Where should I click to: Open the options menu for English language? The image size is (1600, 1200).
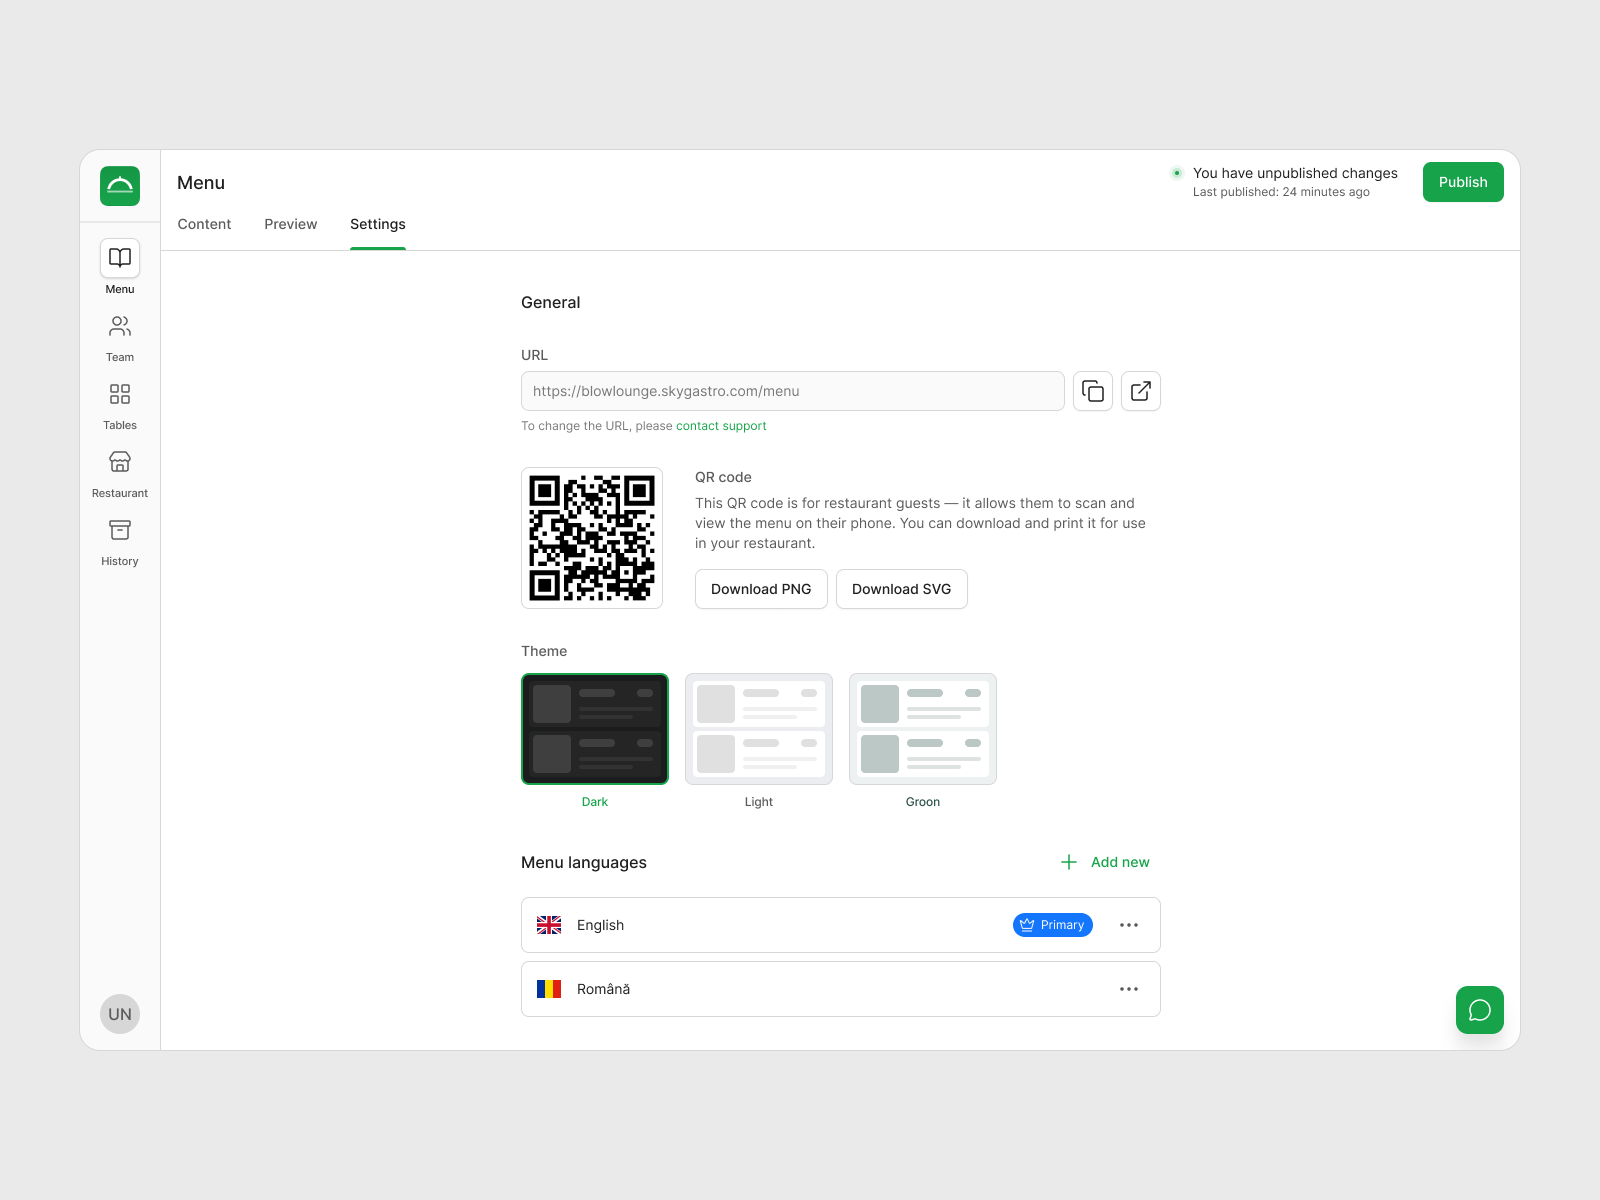pos(1129,925)
